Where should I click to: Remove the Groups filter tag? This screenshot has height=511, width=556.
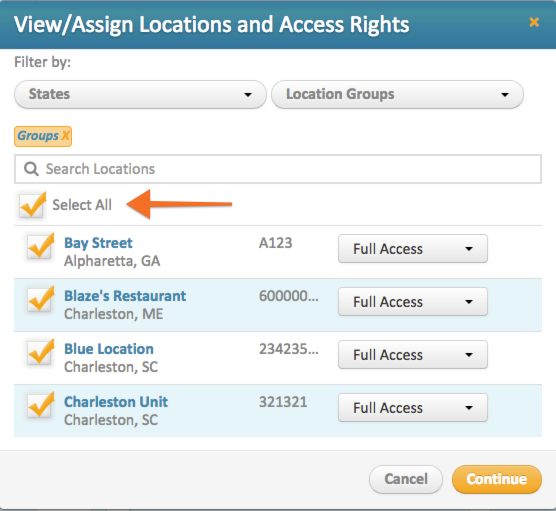[x=65, y=136]
